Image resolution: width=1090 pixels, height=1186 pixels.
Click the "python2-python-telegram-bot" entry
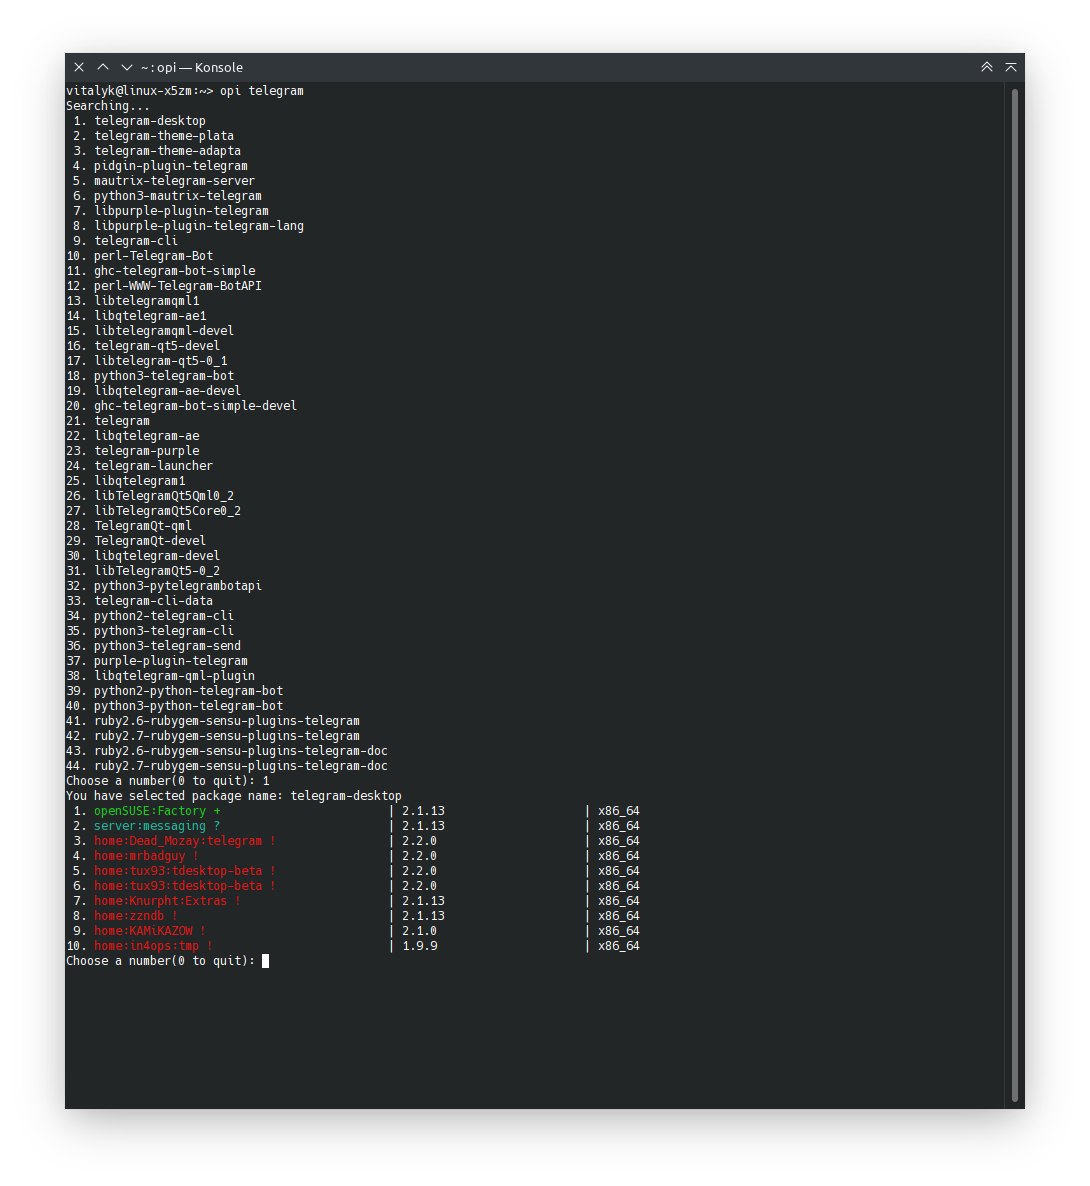[x=188, y=691]
